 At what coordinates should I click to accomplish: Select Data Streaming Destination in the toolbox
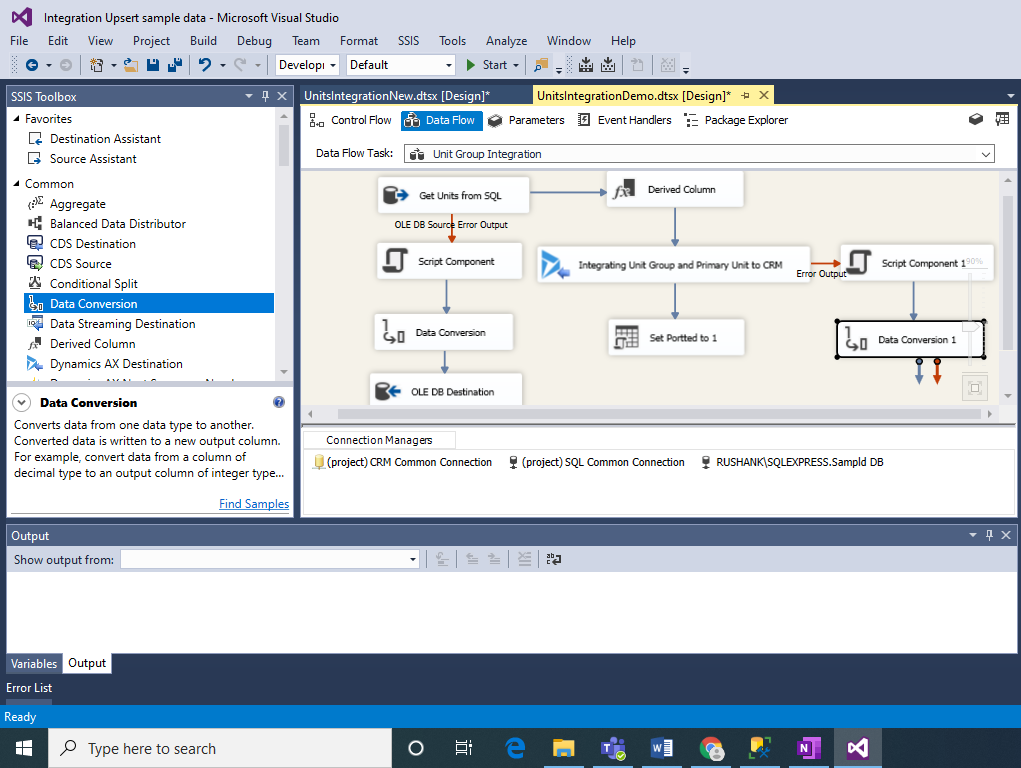[x=122, y=324]
